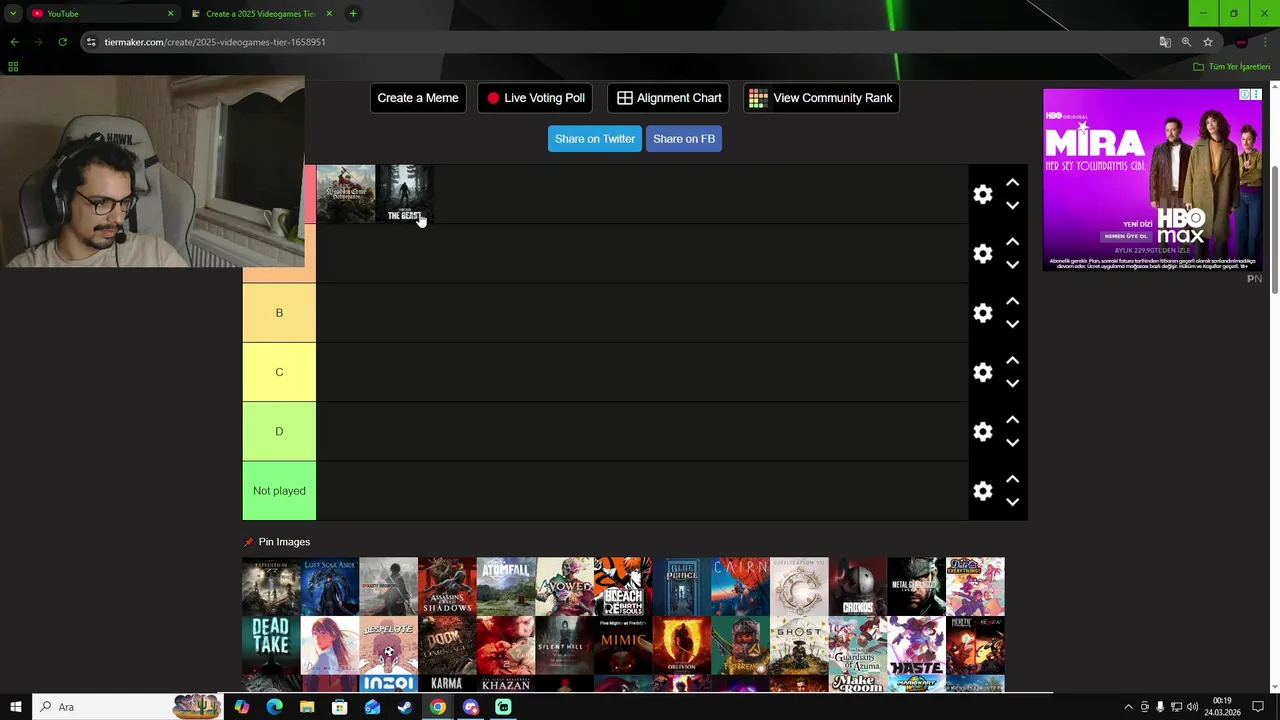
Task: Launch Microsoft Edge from the taskbar
Action: coord(274,707)
